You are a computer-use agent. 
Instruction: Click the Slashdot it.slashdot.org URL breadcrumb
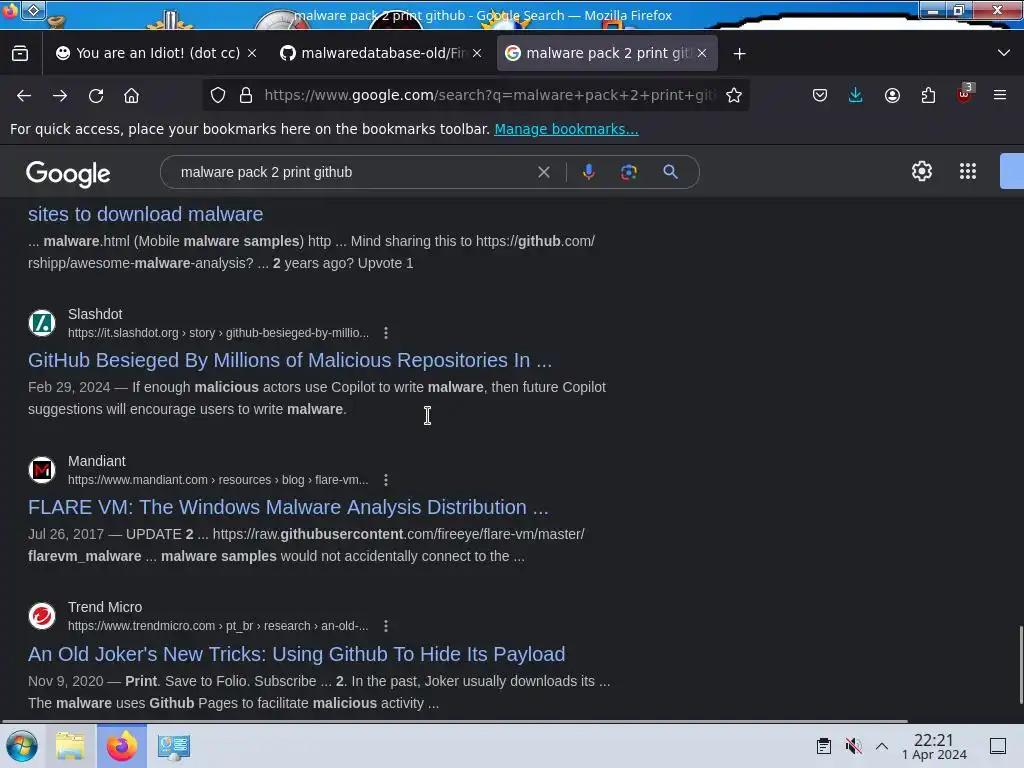(x=218, y=333)
